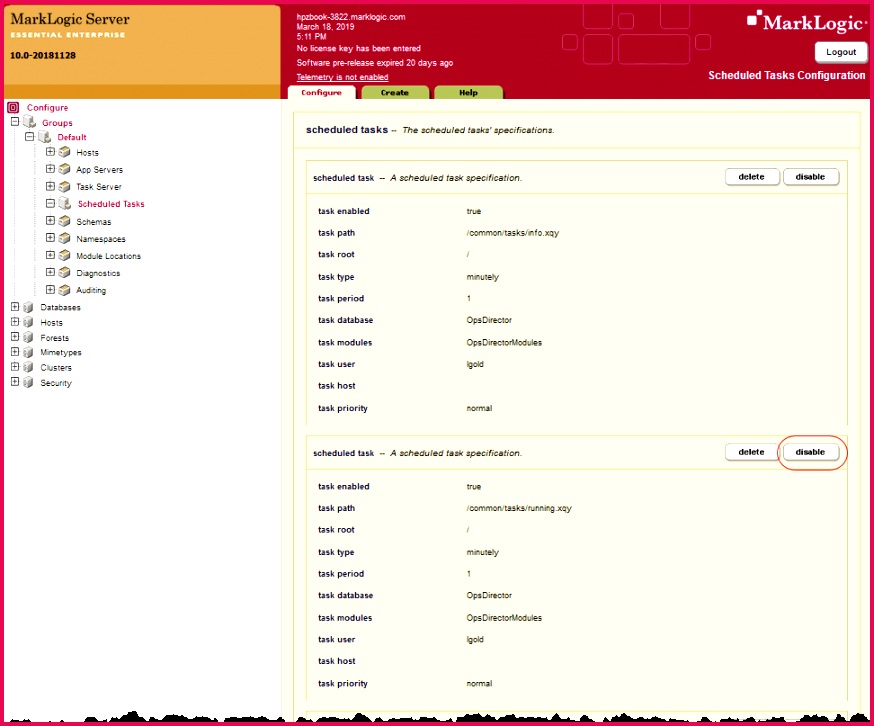Click the '/common/tasks/info.xqy' task path
874x726 pixels.
[x=513, y=233]
